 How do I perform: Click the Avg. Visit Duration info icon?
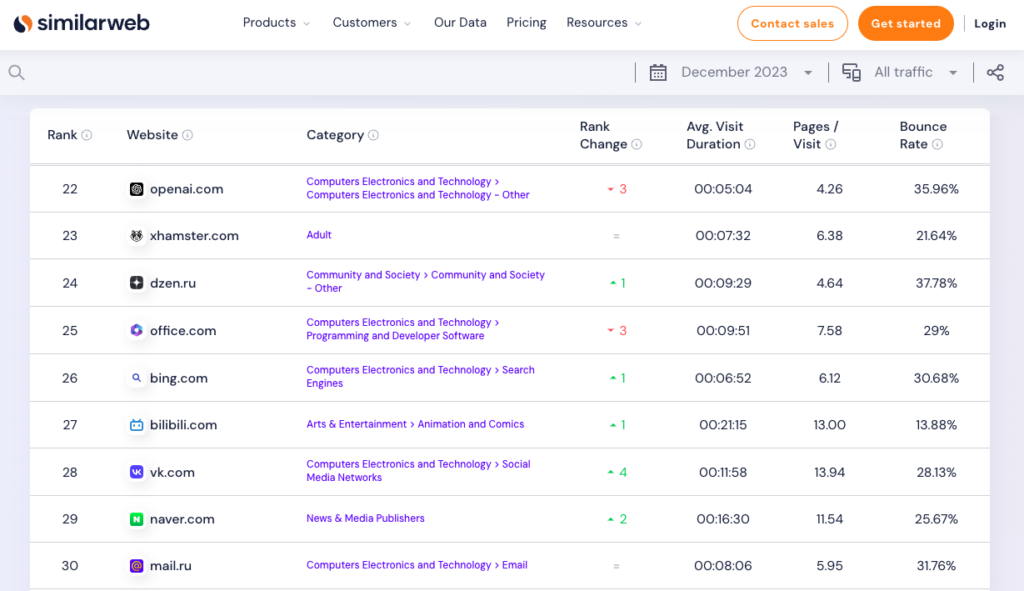point(750,144)
